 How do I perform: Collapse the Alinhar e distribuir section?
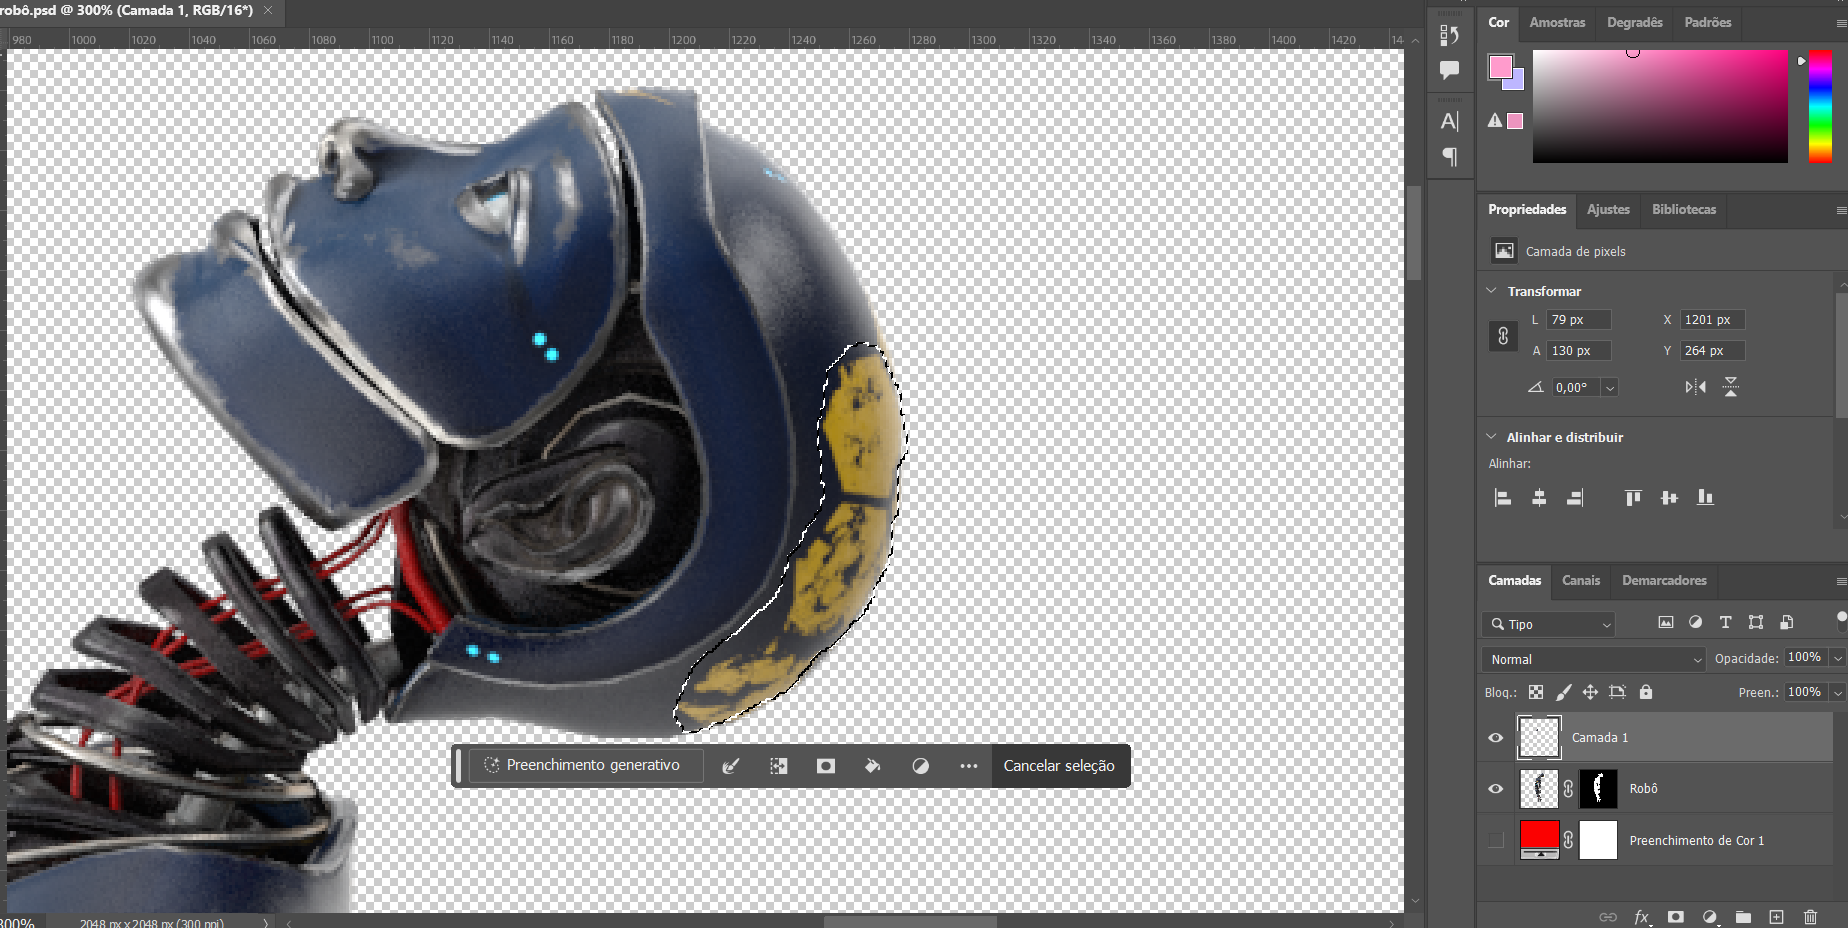(1491, 437)
